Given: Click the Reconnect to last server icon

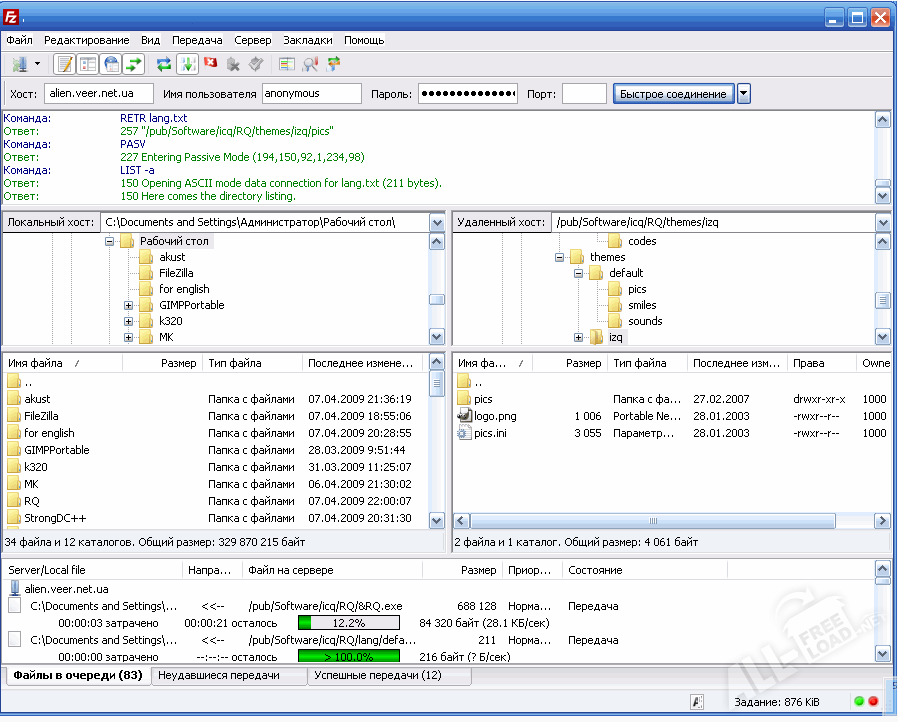Looking at the screenshot, I should (x=256, y=64).
